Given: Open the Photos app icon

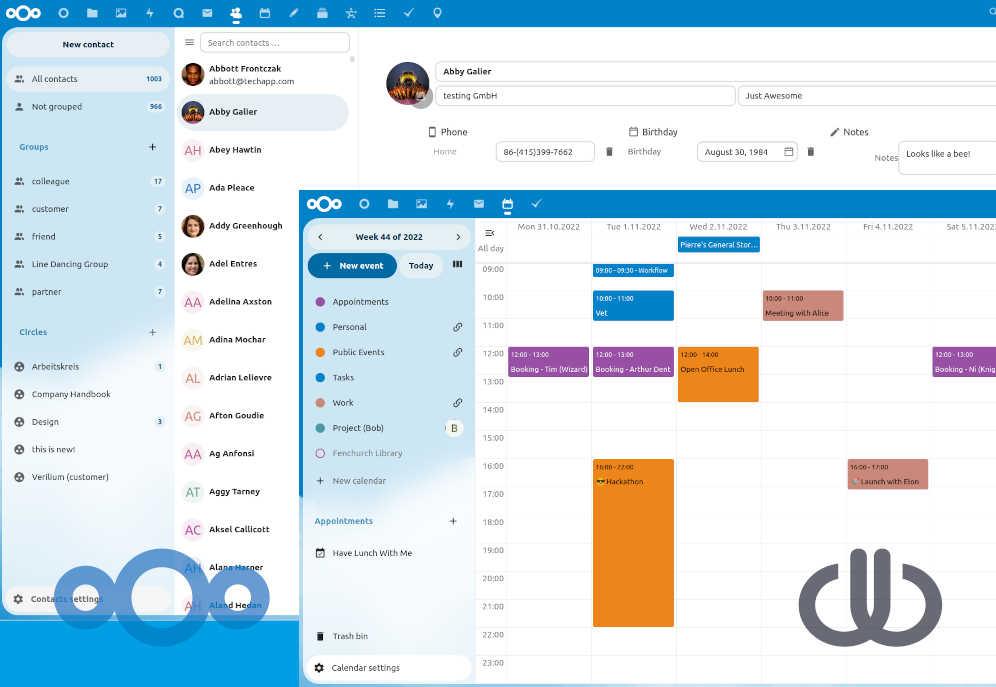Looking at the screenshot, I should pos(121,13).
